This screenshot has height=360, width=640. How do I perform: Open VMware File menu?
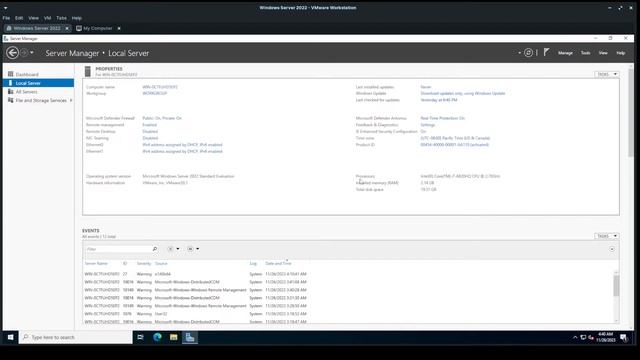pyautogui.click(x=6, y=18)
